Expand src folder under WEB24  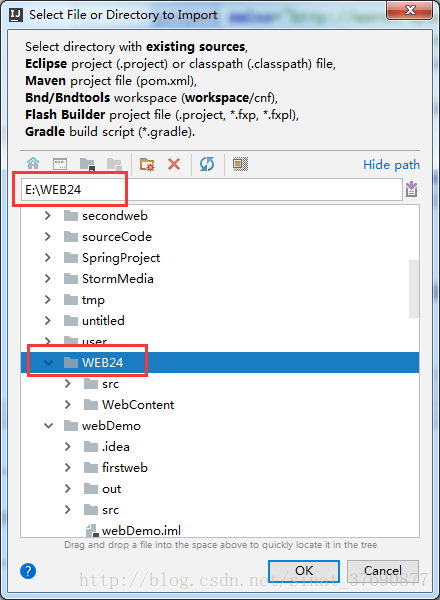click(x=68, y=383)
